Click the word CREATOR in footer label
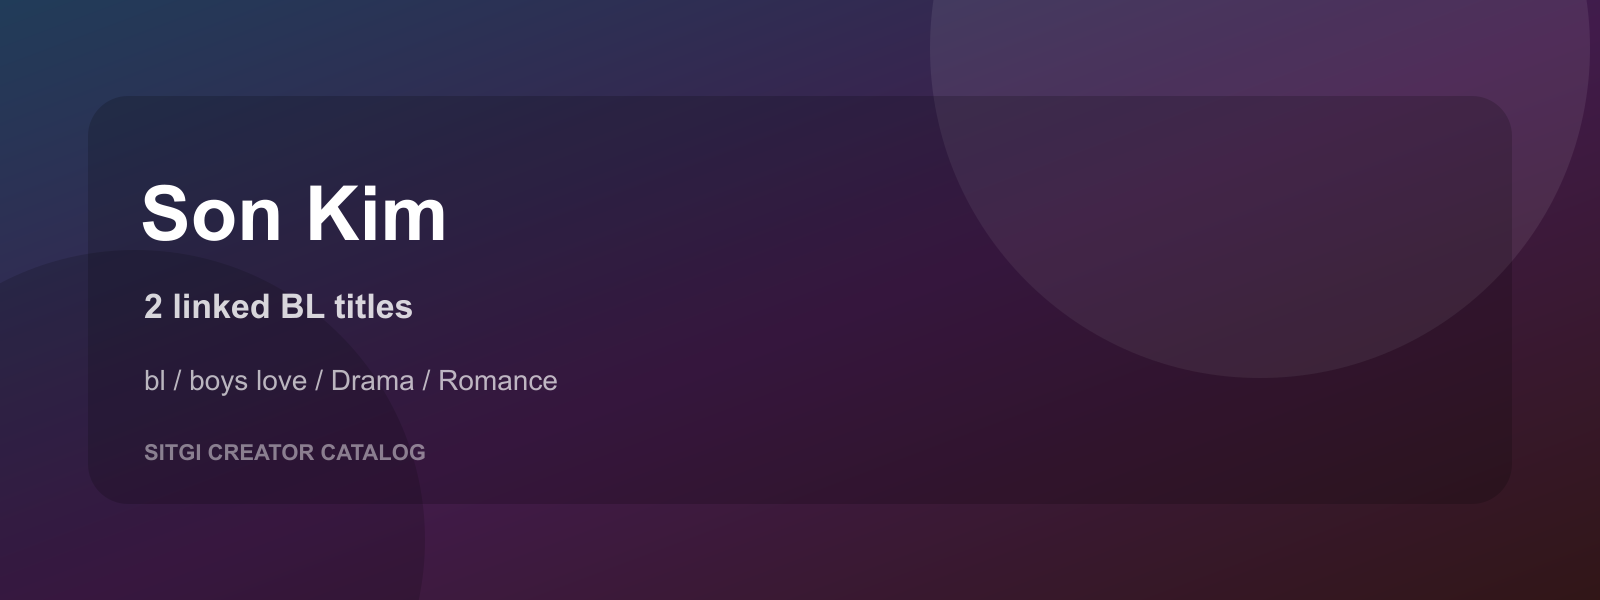The height and width of the screenshot is (600, 1600). click(x=261, y=452)
